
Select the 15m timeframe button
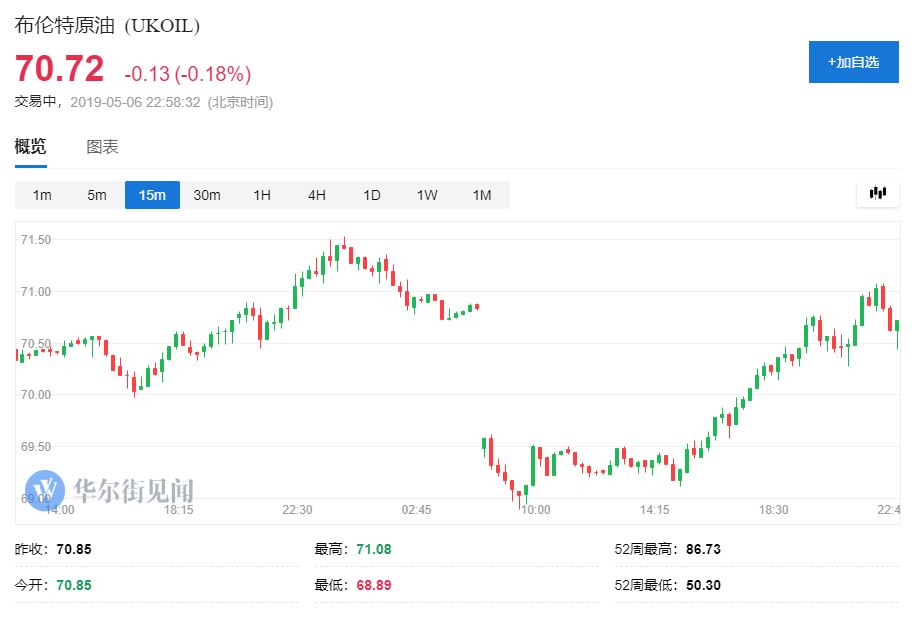point(152,195)
